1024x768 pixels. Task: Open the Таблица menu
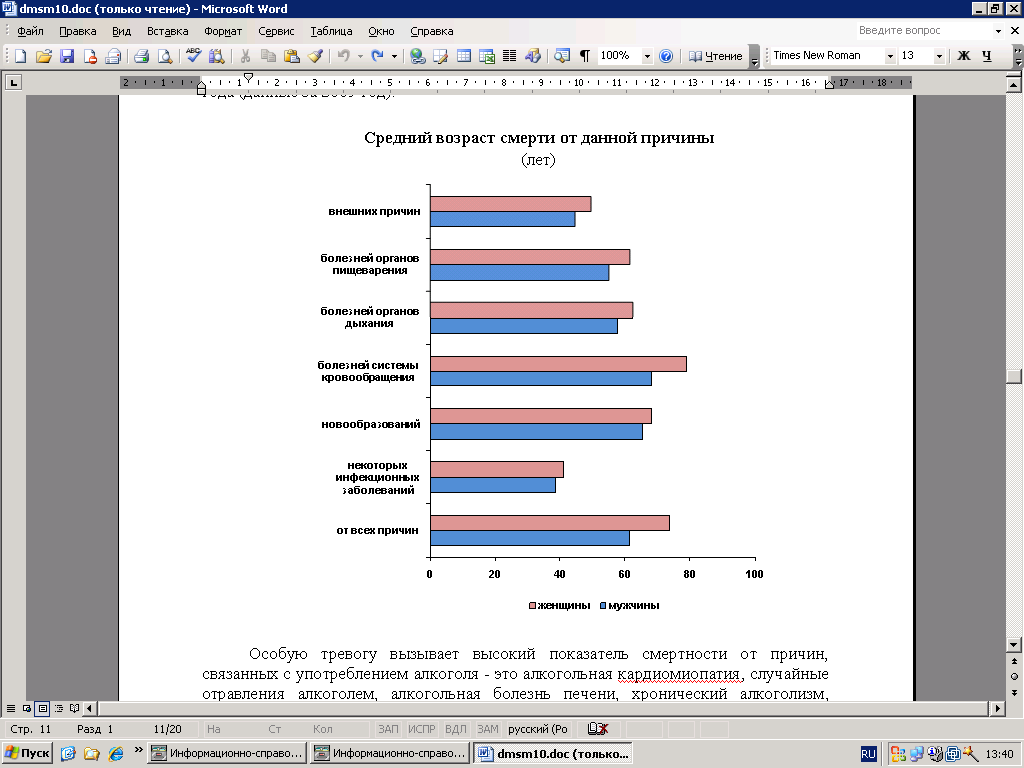coord(331,31)
